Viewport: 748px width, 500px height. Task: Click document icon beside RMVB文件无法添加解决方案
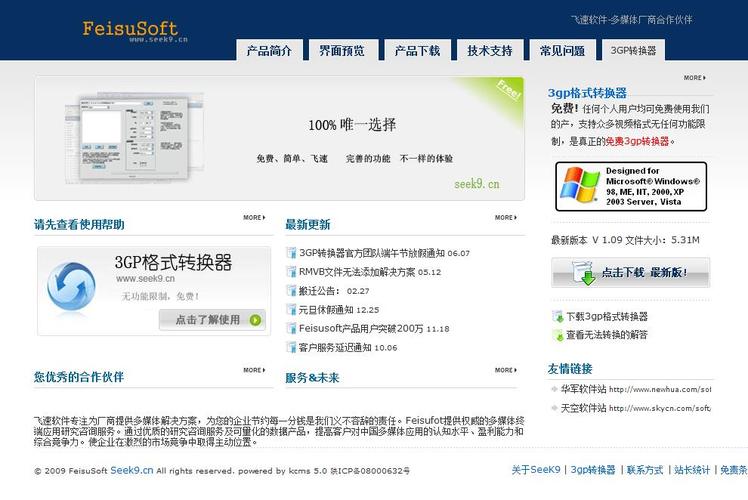(291, 272)
